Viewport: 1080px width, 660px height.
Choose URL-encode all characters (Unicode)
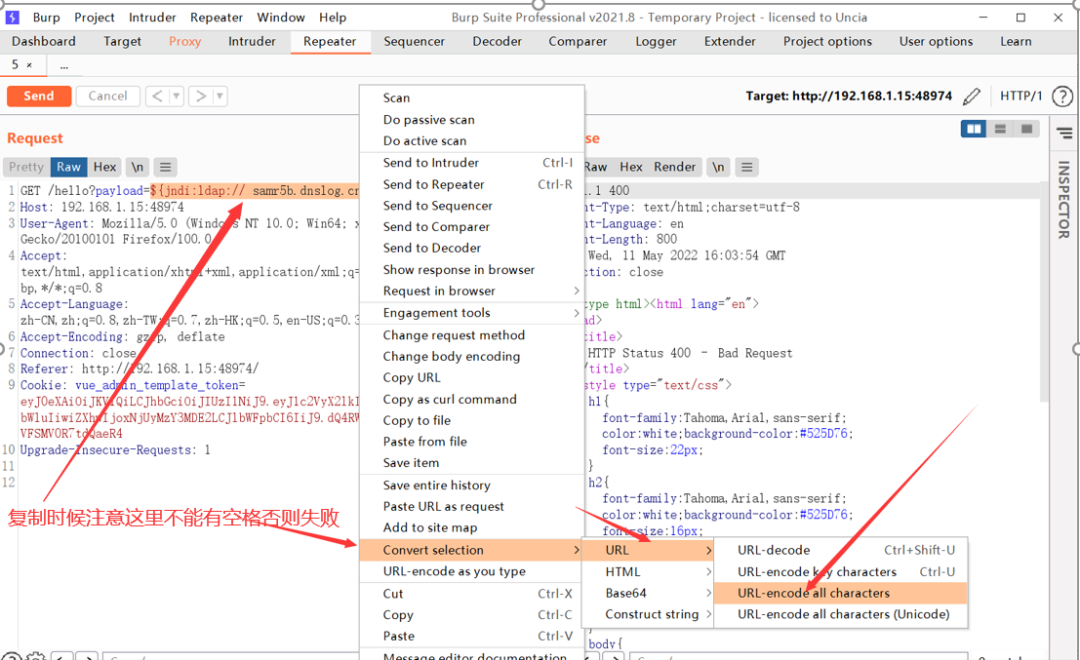(840, 615)
